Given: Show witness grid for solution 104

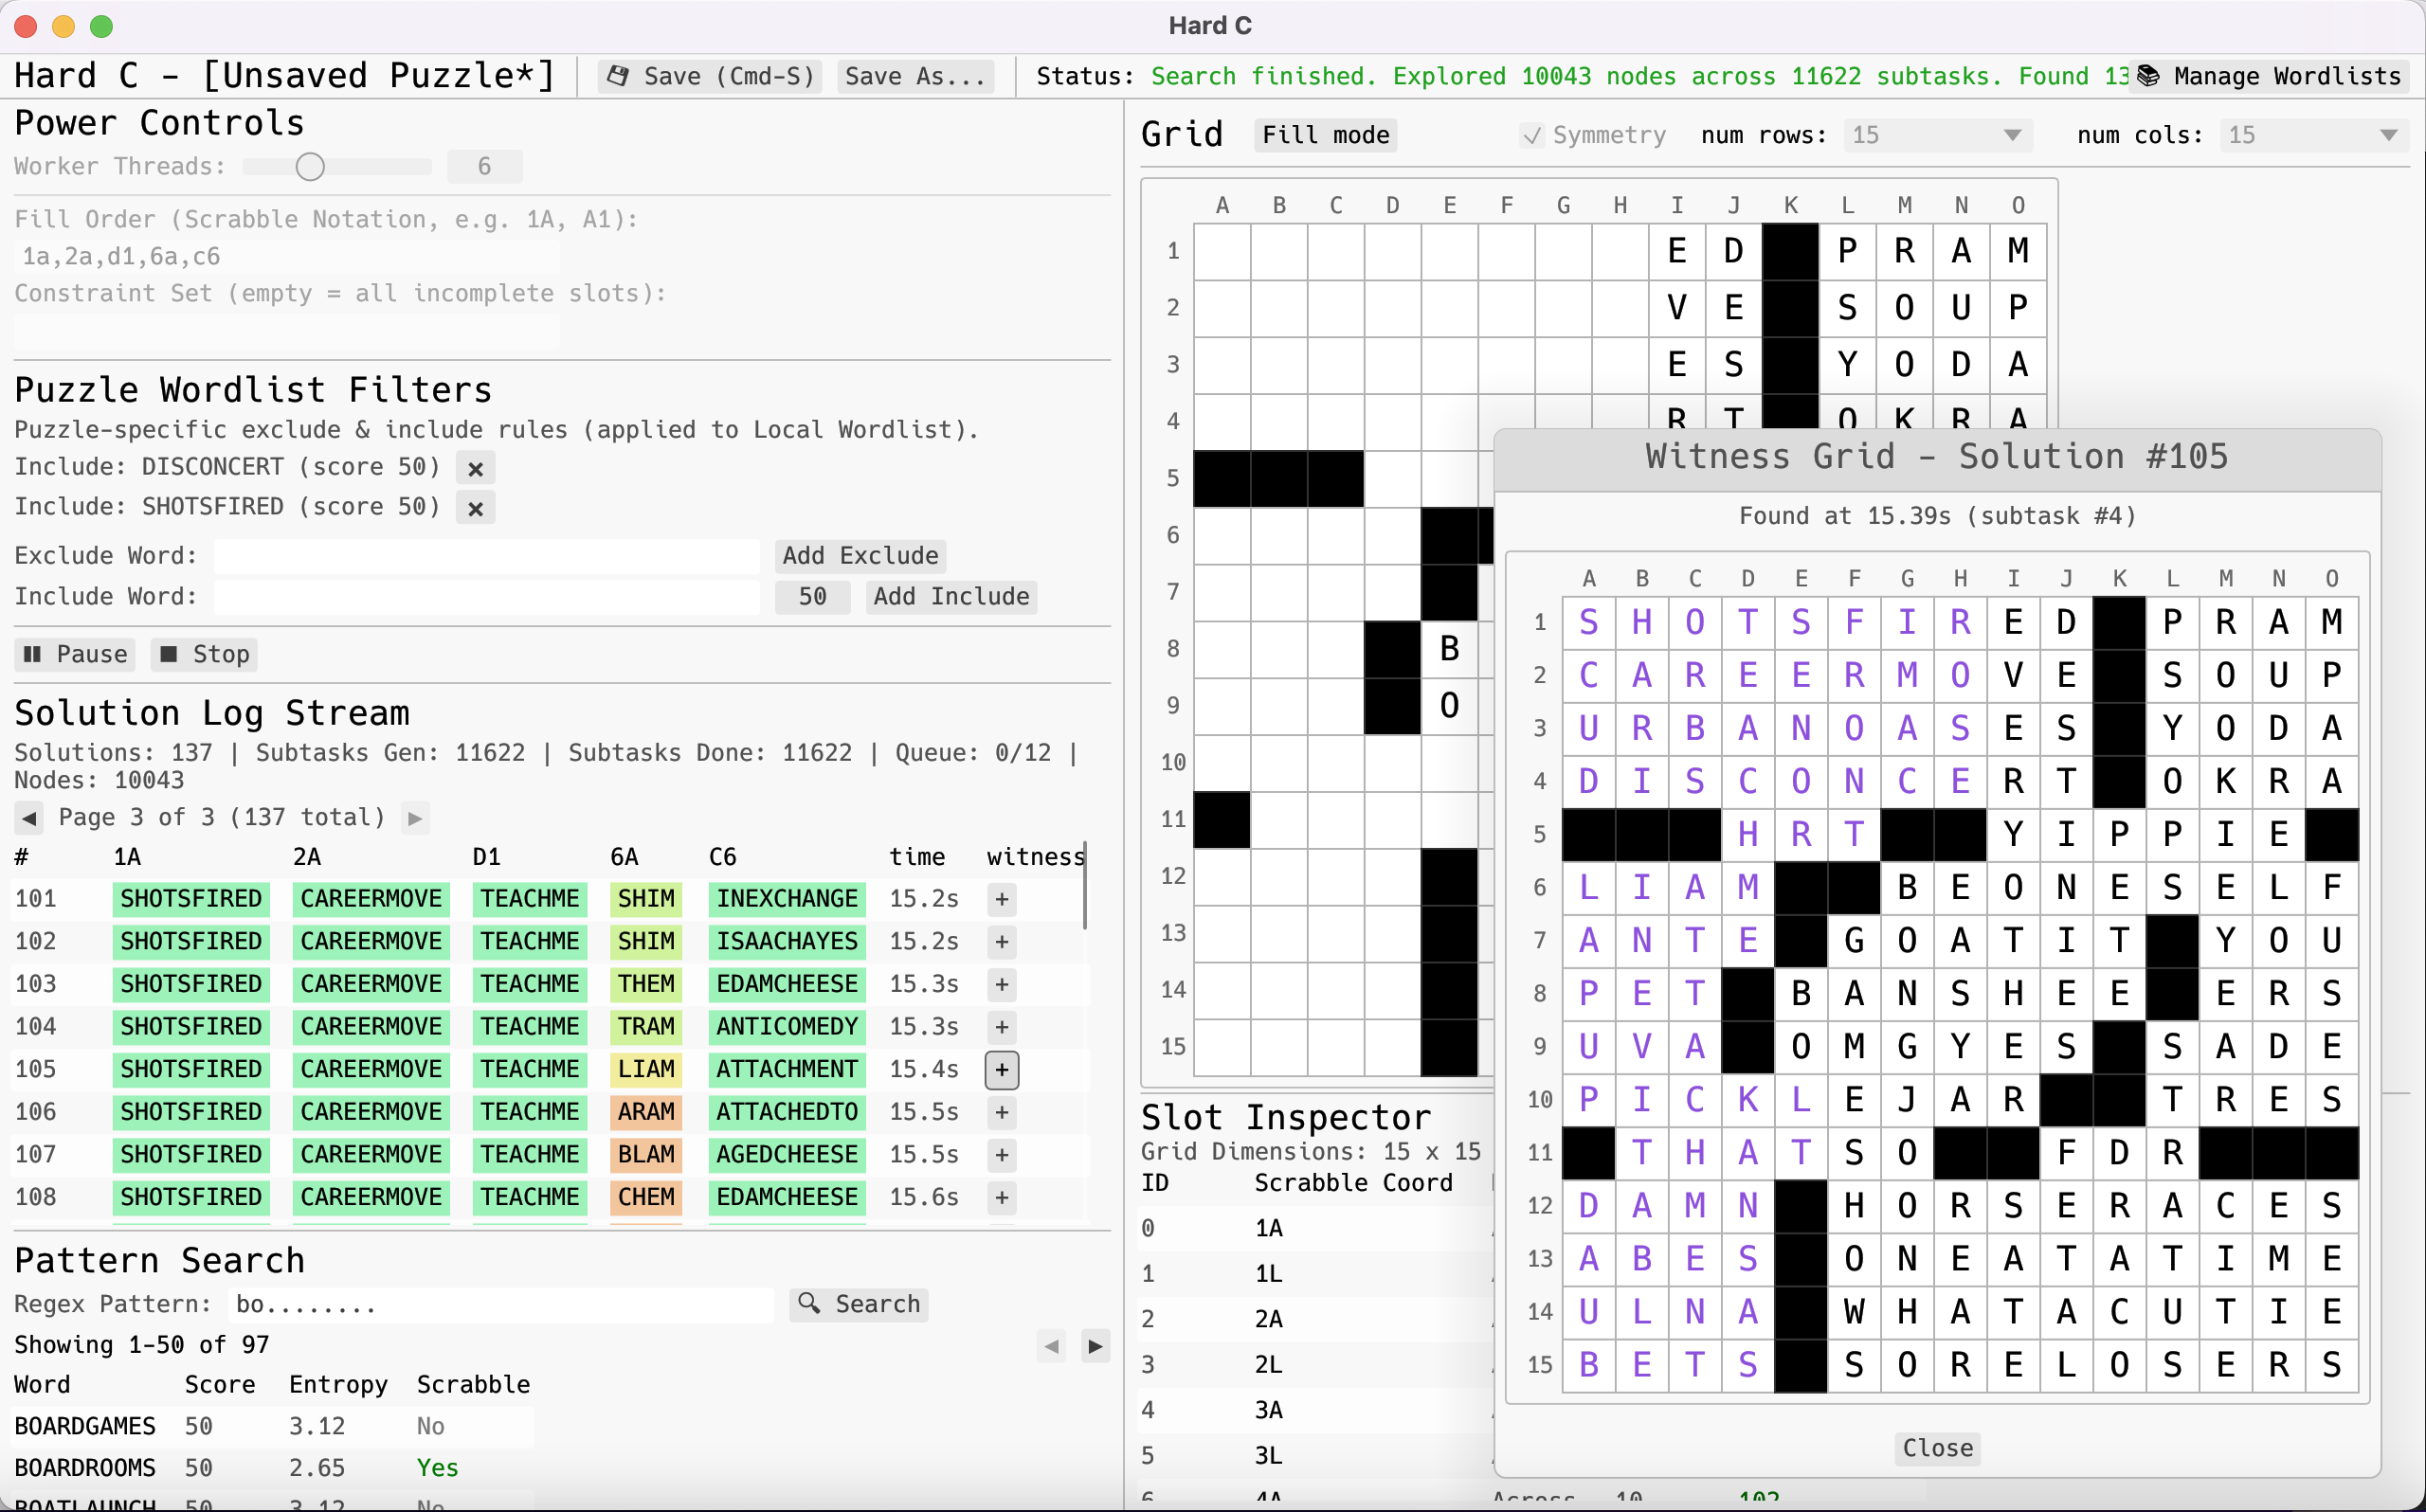Looking at the screenshot, I should 1002,1028.
